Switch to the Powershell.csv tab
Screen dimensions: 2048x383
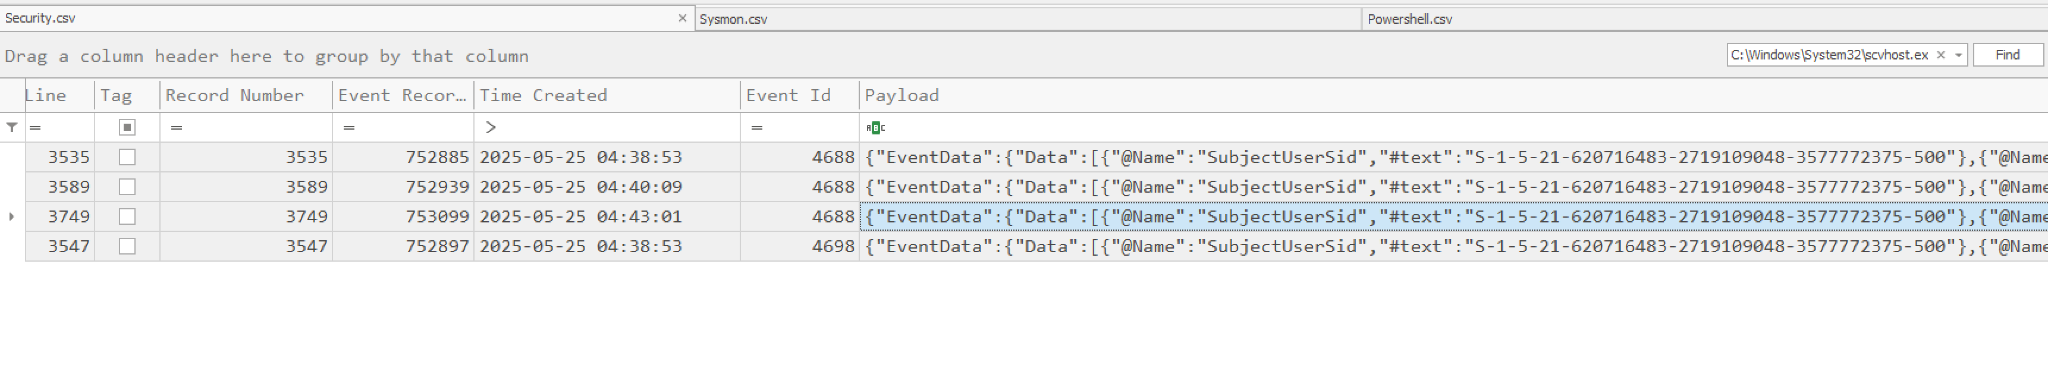pos(1704,19)
